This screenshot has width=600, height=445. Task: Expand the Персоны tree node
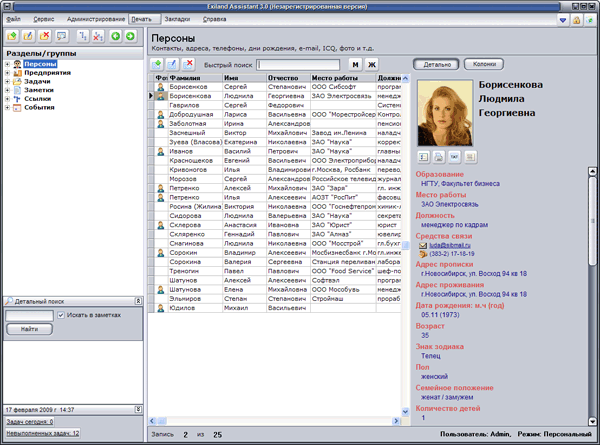click(7, 64)
